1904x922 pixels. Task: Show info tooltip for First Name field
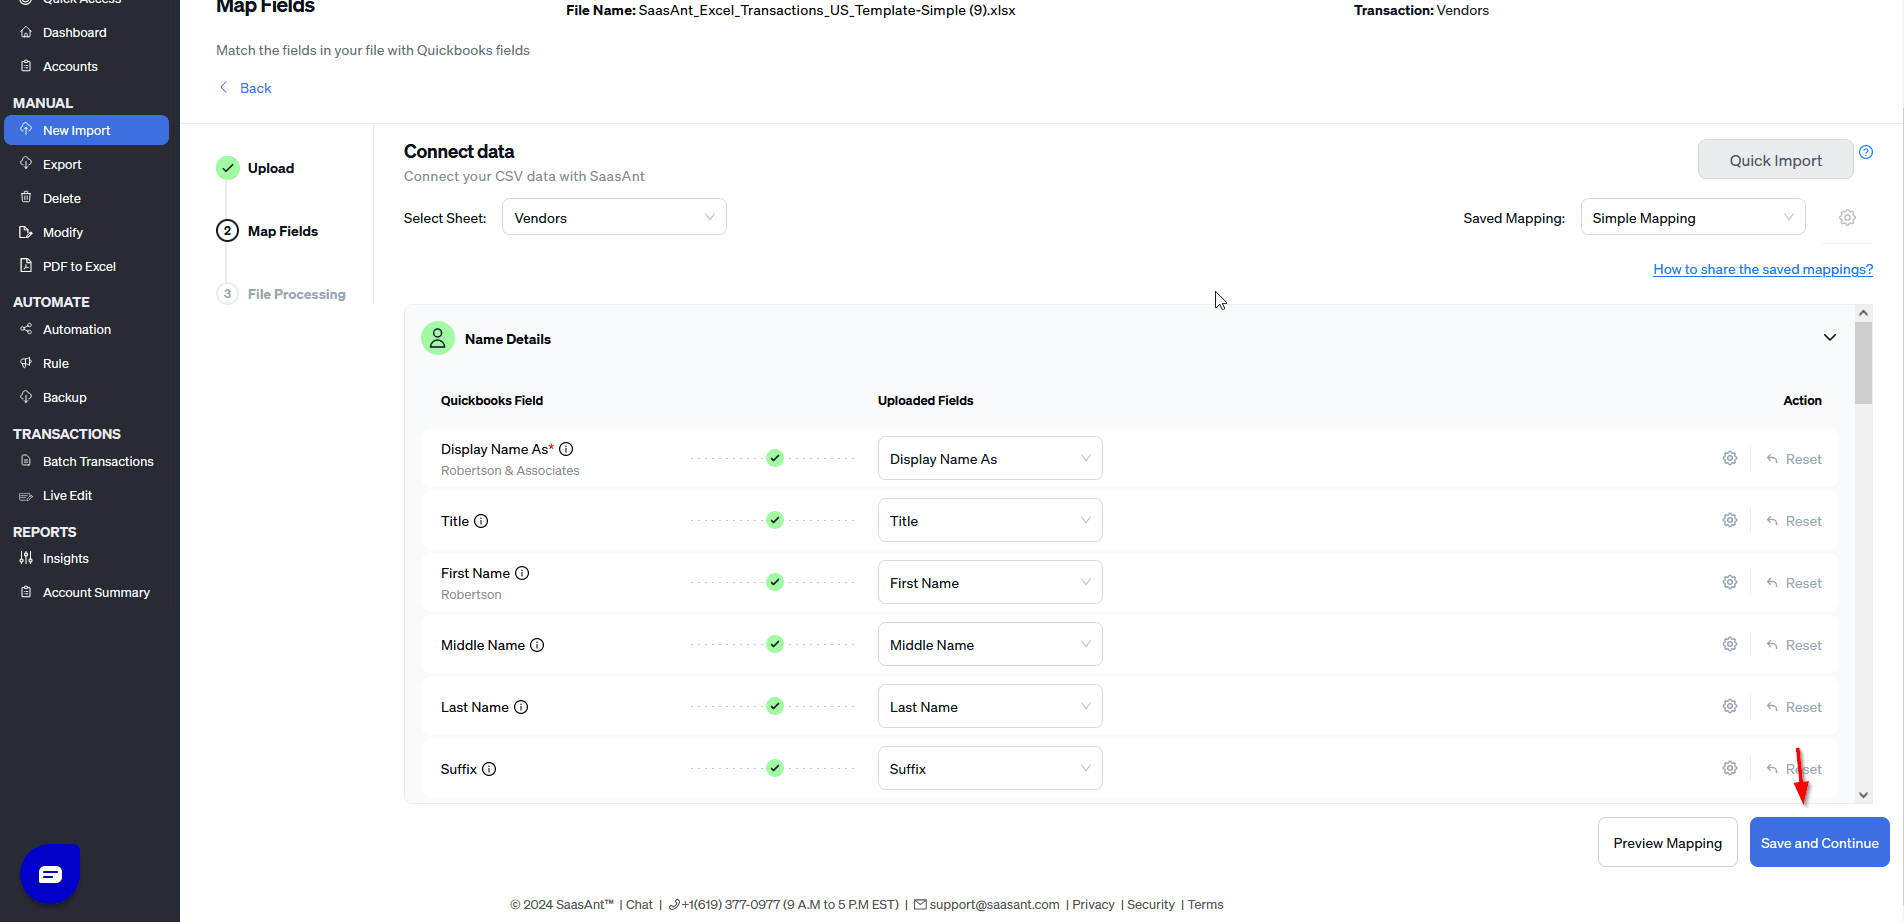tap(522, 573)
